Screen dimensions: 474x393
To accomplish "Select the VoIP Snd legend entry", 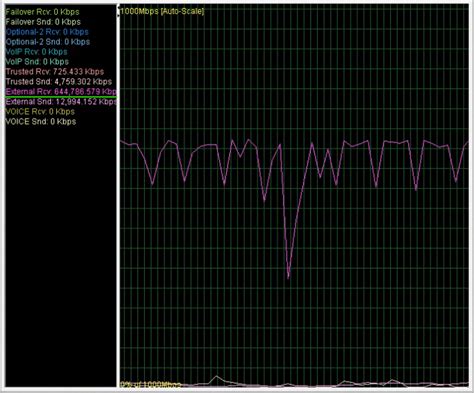I will (37, 62).
